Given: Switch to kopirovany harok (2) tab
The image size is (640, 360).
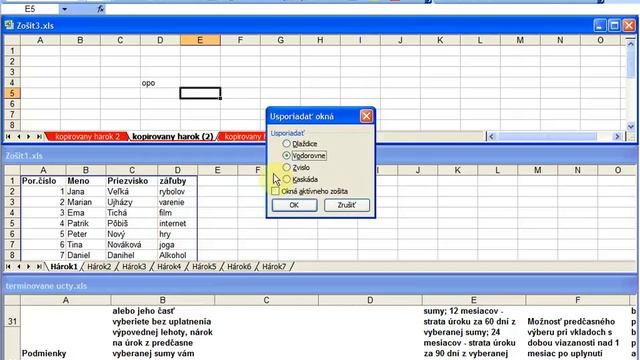Looking at the screenshot, I should tap(173, 137).
